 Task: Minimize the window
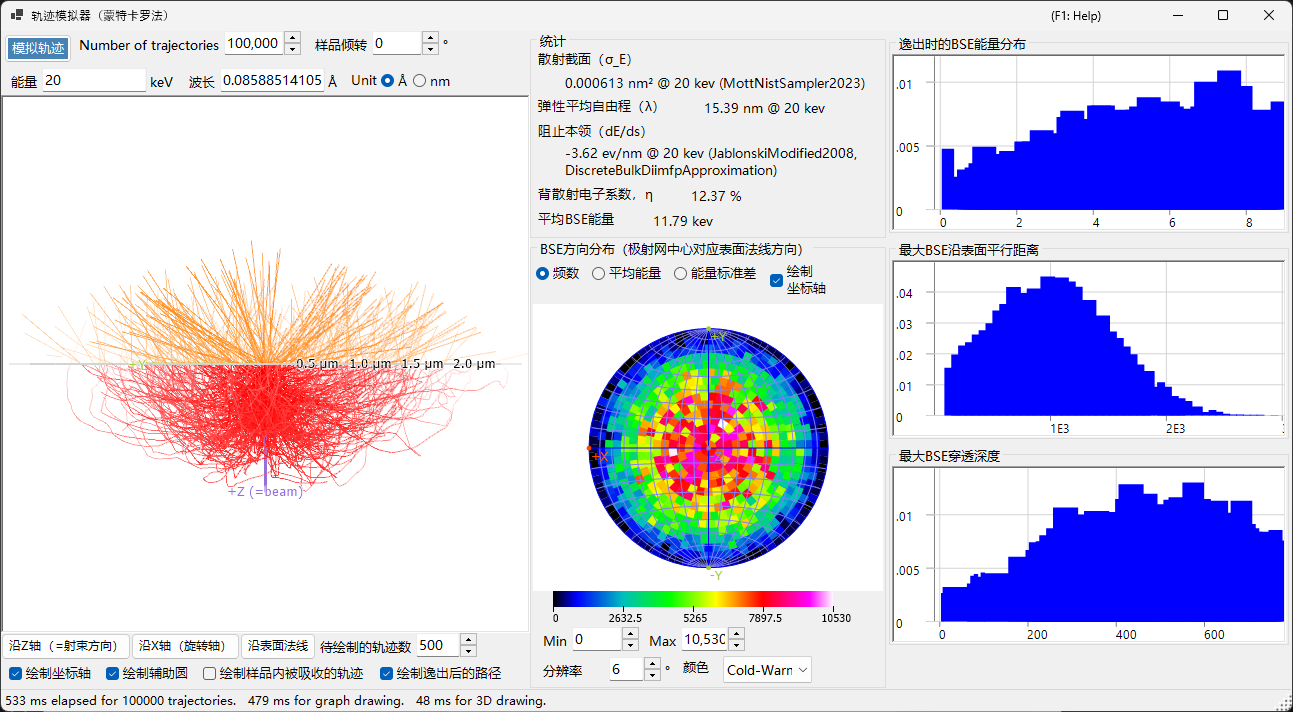1178,15
